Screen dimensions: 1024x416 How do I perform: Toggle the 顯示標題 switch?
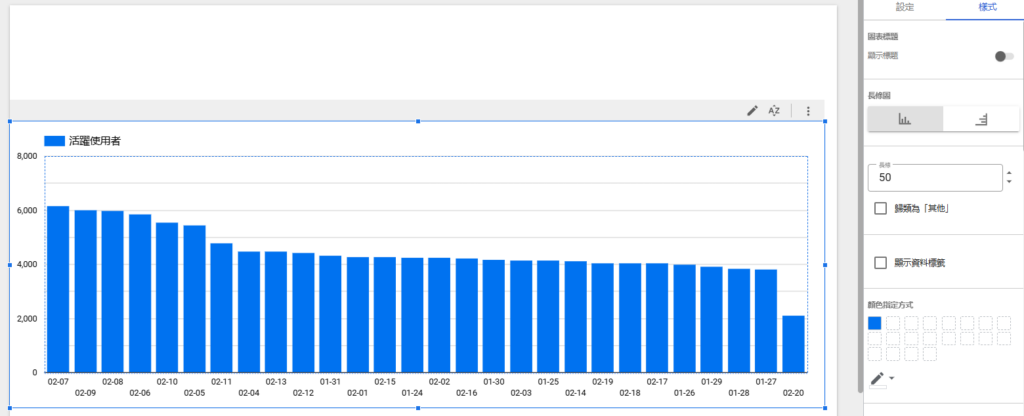1003,56
